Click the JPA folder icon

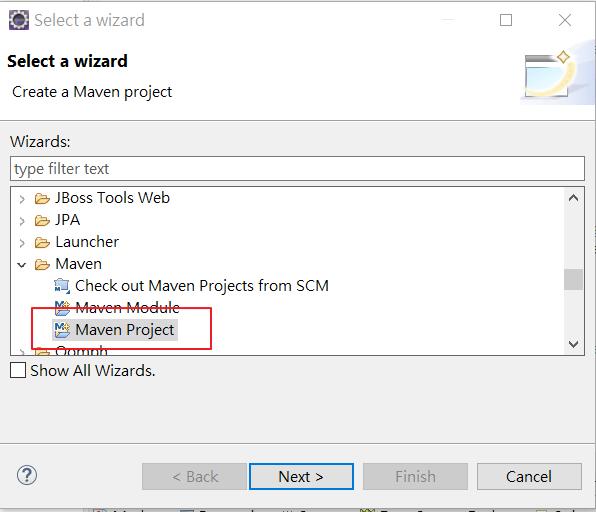pyautogui.click(x=42, y=220)
